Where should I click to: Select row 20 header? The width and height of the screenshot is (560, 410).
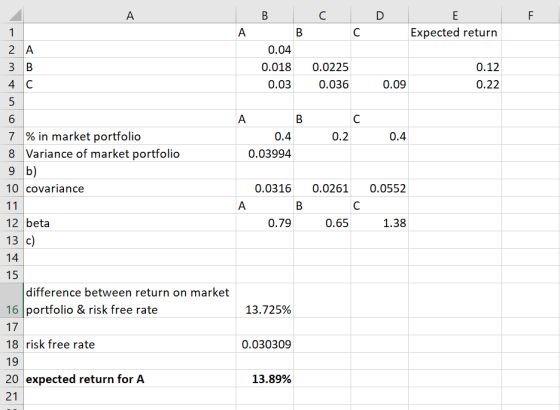click(12, 379)
